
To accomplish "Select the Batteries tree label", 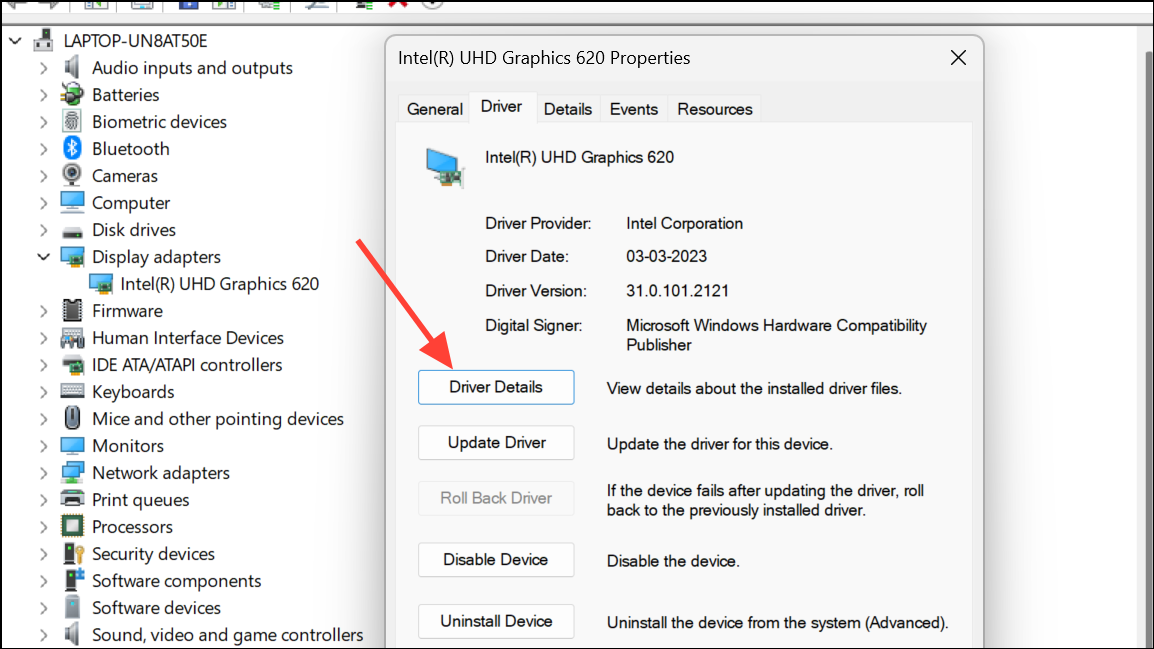I will tap(125, 95).
